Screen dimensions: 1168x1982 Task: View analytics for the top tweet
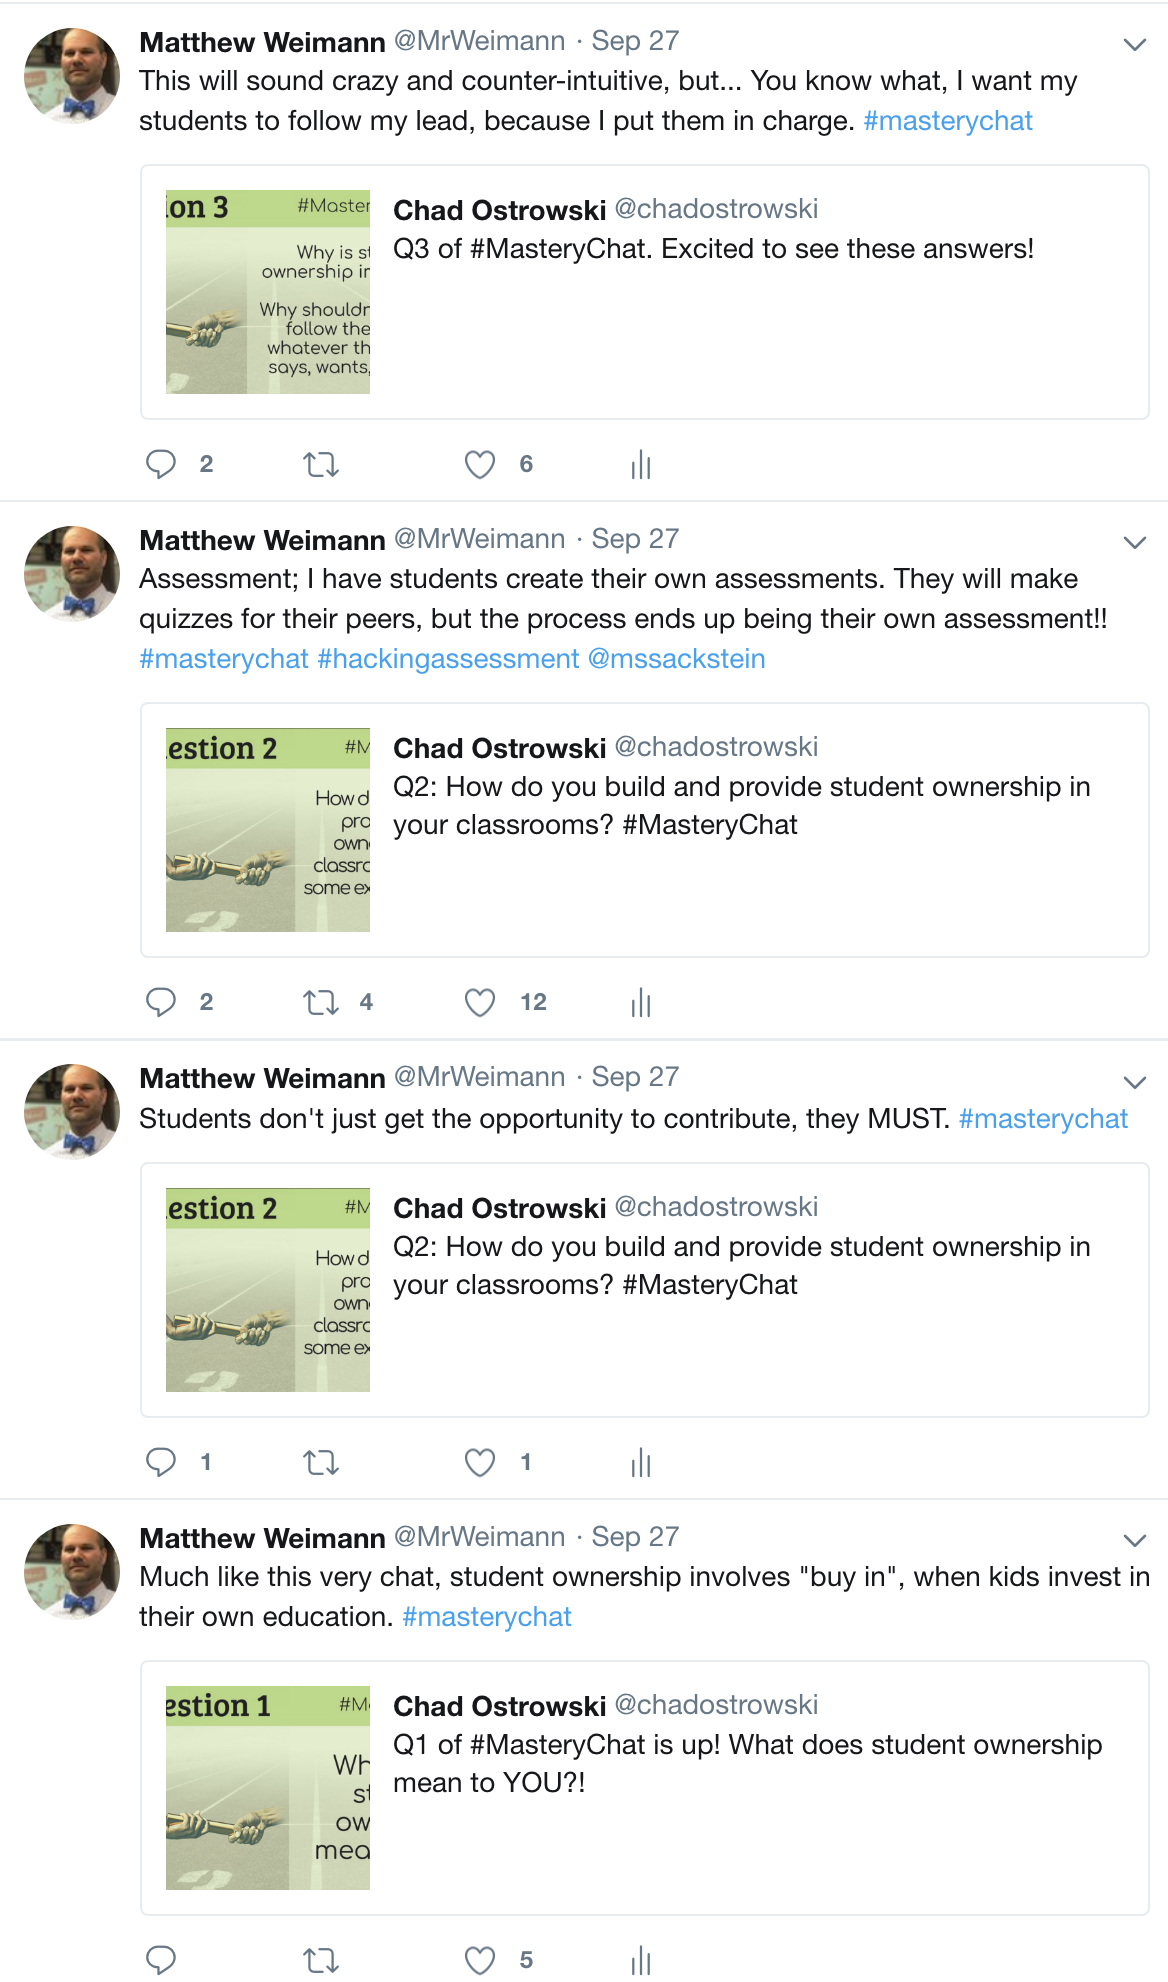(640, 463)
